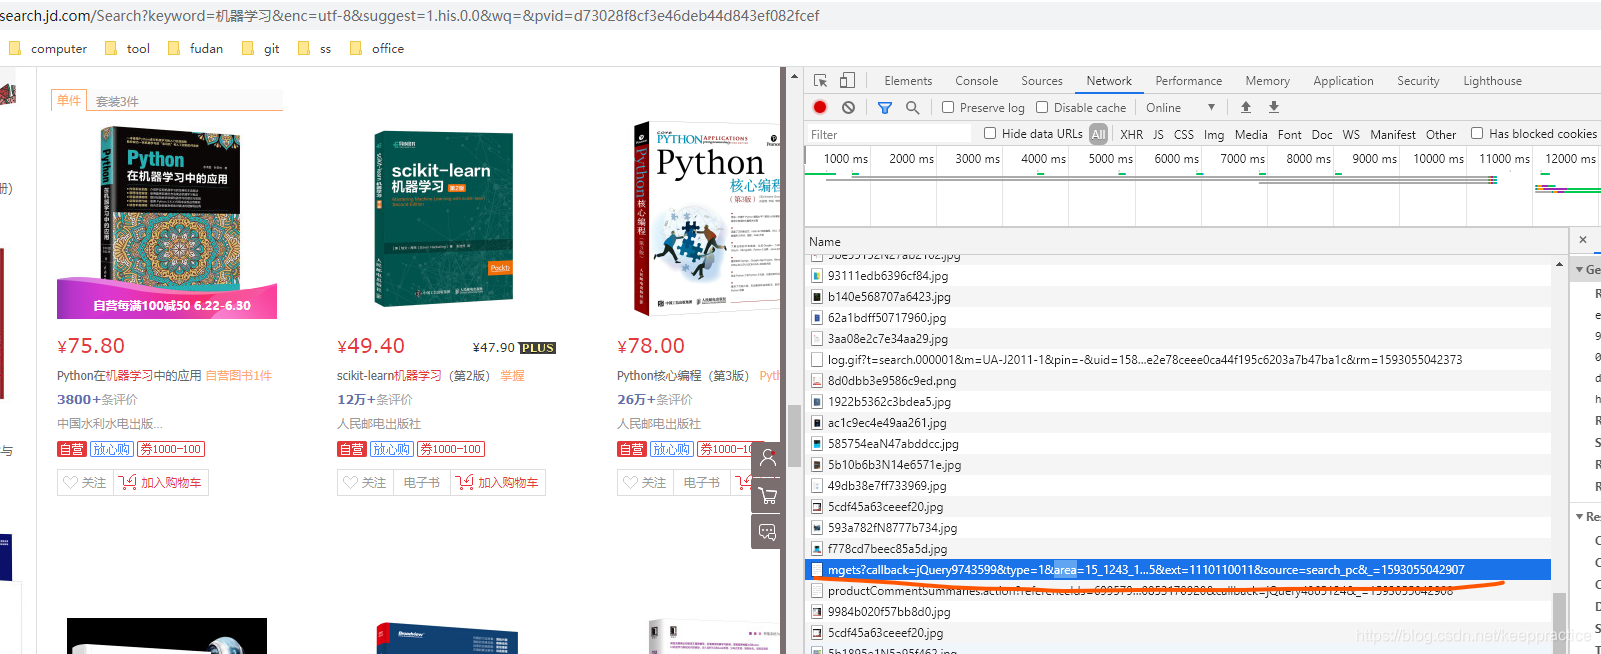This screenshot has width=1601, height=654.
Task: Open the Memory tab
Action: point(1267,81)
